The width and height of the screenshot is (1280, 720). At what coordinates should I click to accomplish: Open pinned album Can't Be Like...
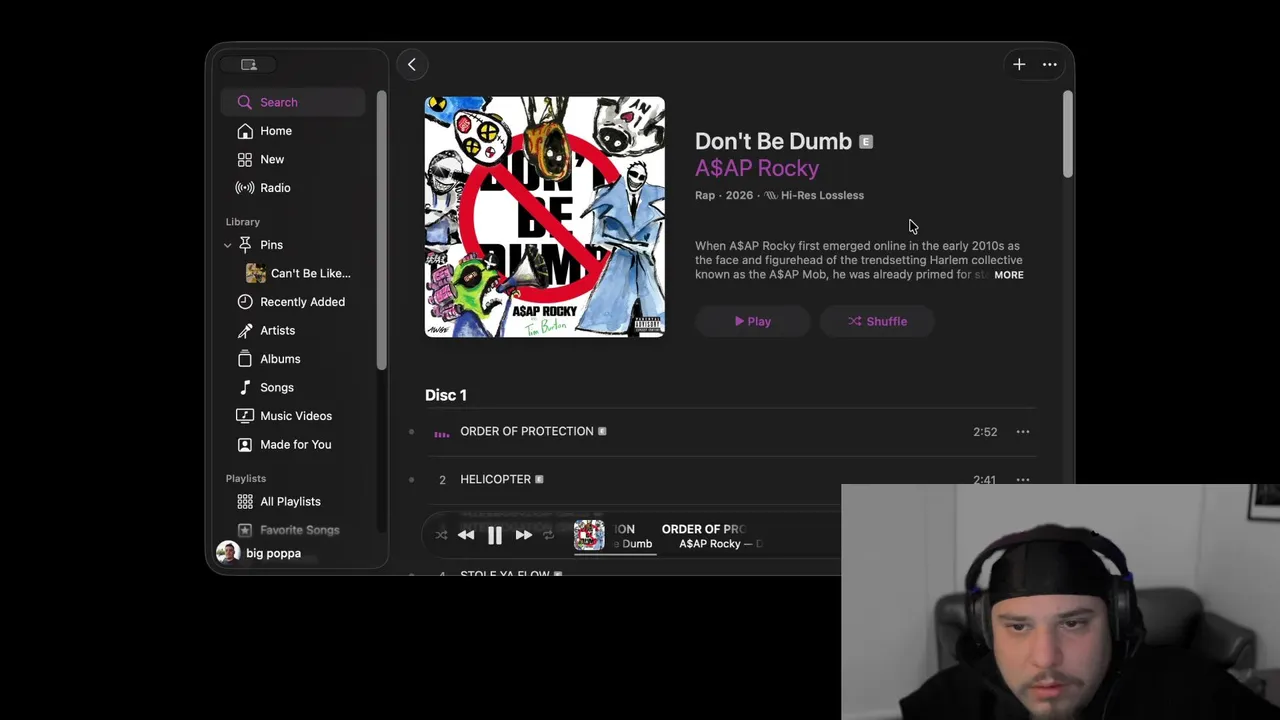[298, 273]
